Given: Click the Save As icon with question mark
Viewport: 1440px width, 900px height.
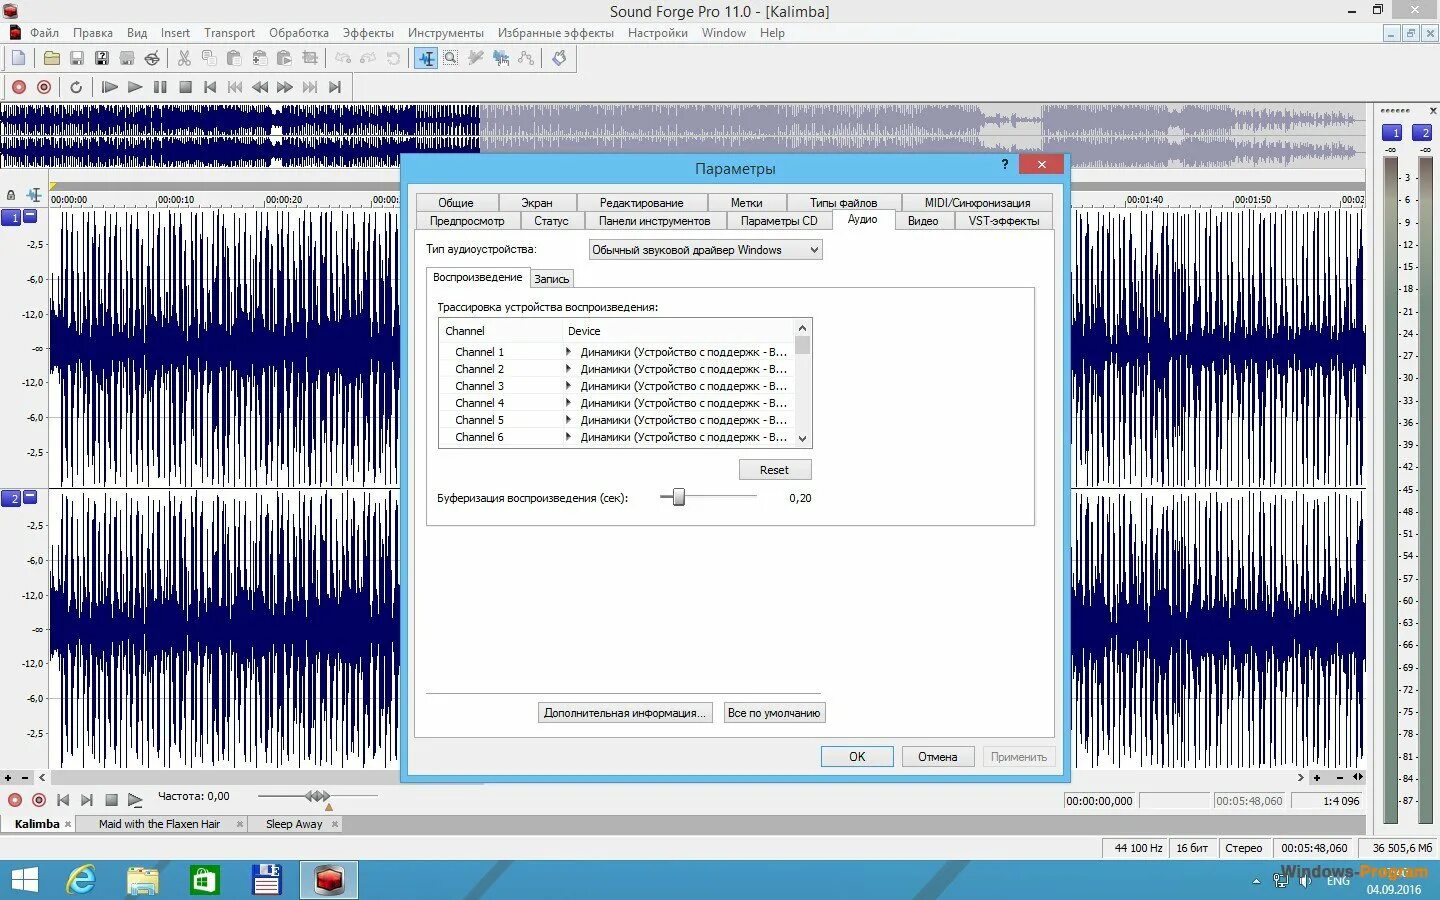Looking at the screenshot, I should [101, 58].
